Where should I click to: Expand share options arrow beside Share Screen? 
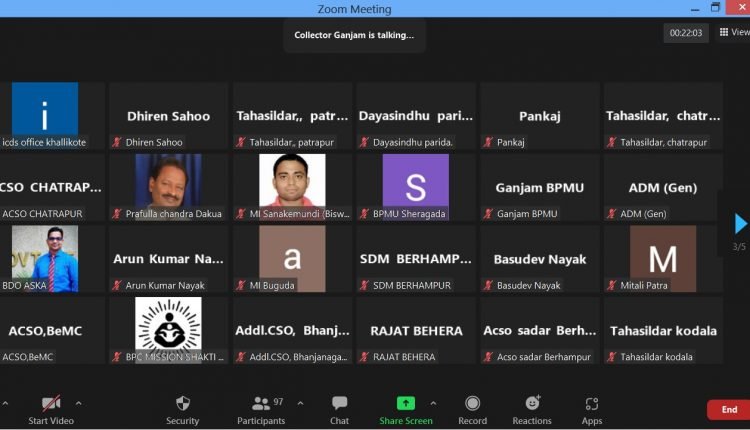tap(433, 403)
